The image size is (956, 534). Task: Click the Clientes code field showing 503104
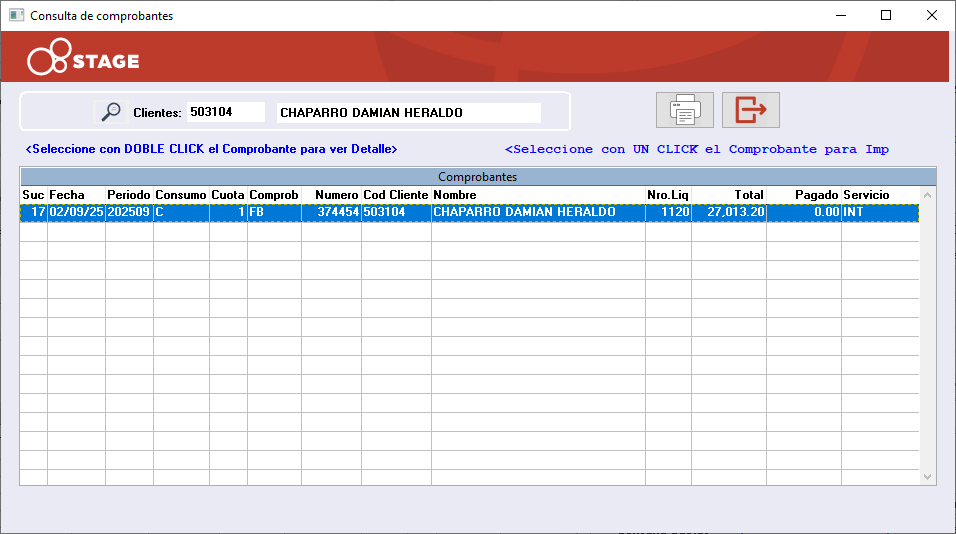[226, 112]
